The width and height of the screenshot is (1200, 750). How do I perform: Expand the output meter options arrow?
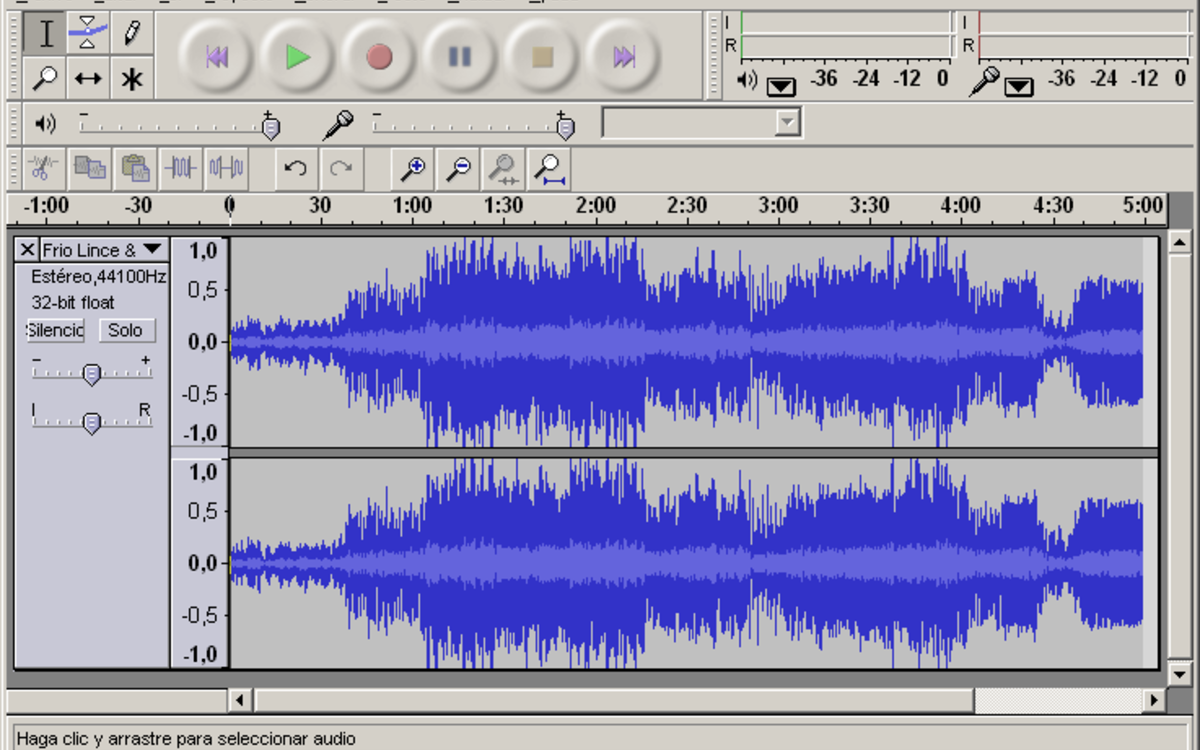pos(781,86)
